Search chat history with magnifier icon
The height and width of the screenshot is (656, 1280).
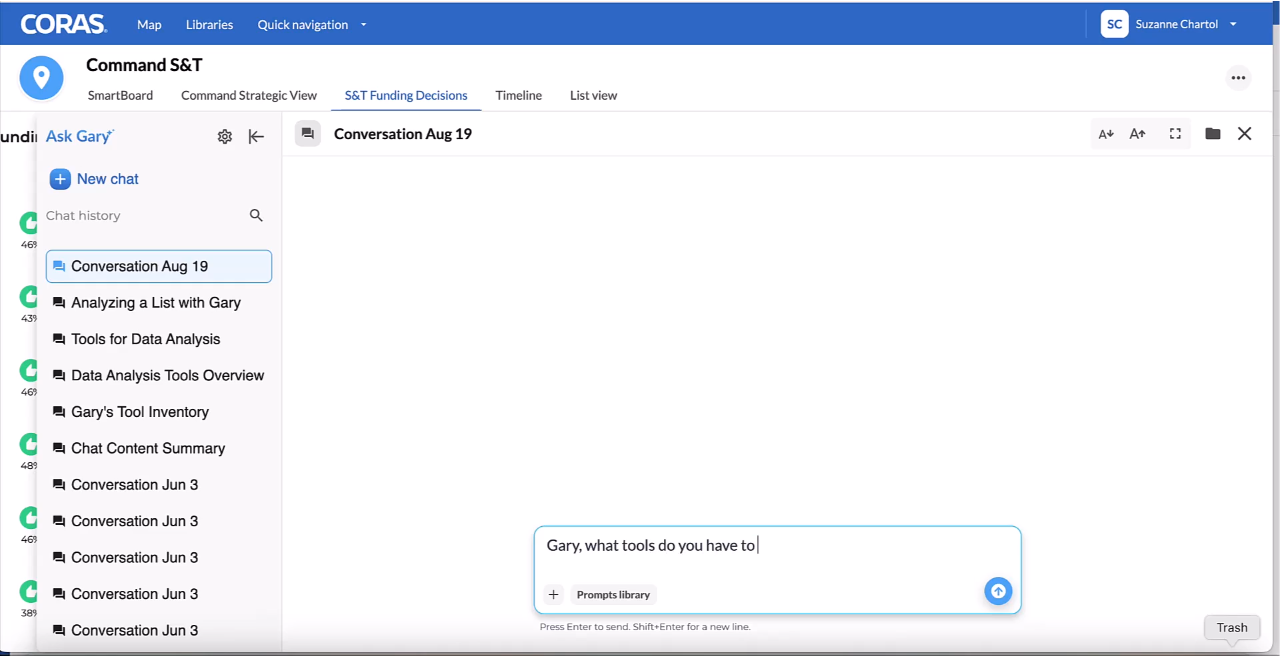click(x=256, y=215)
